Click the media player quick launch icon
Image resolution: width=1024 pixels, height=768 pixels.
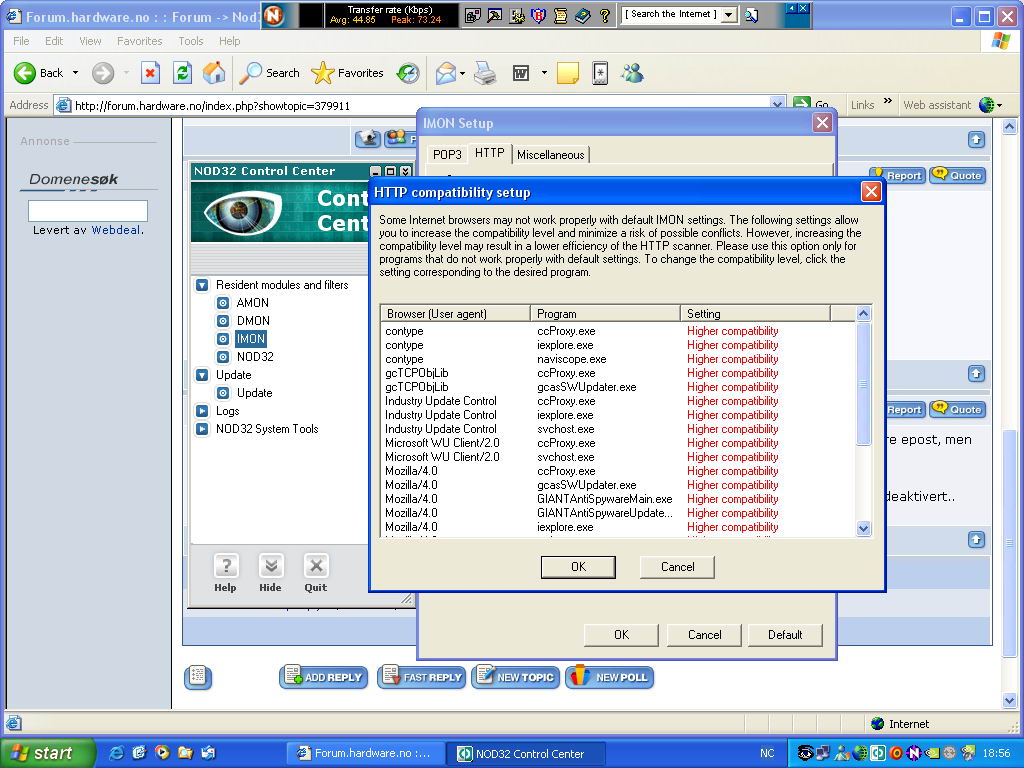162,752
